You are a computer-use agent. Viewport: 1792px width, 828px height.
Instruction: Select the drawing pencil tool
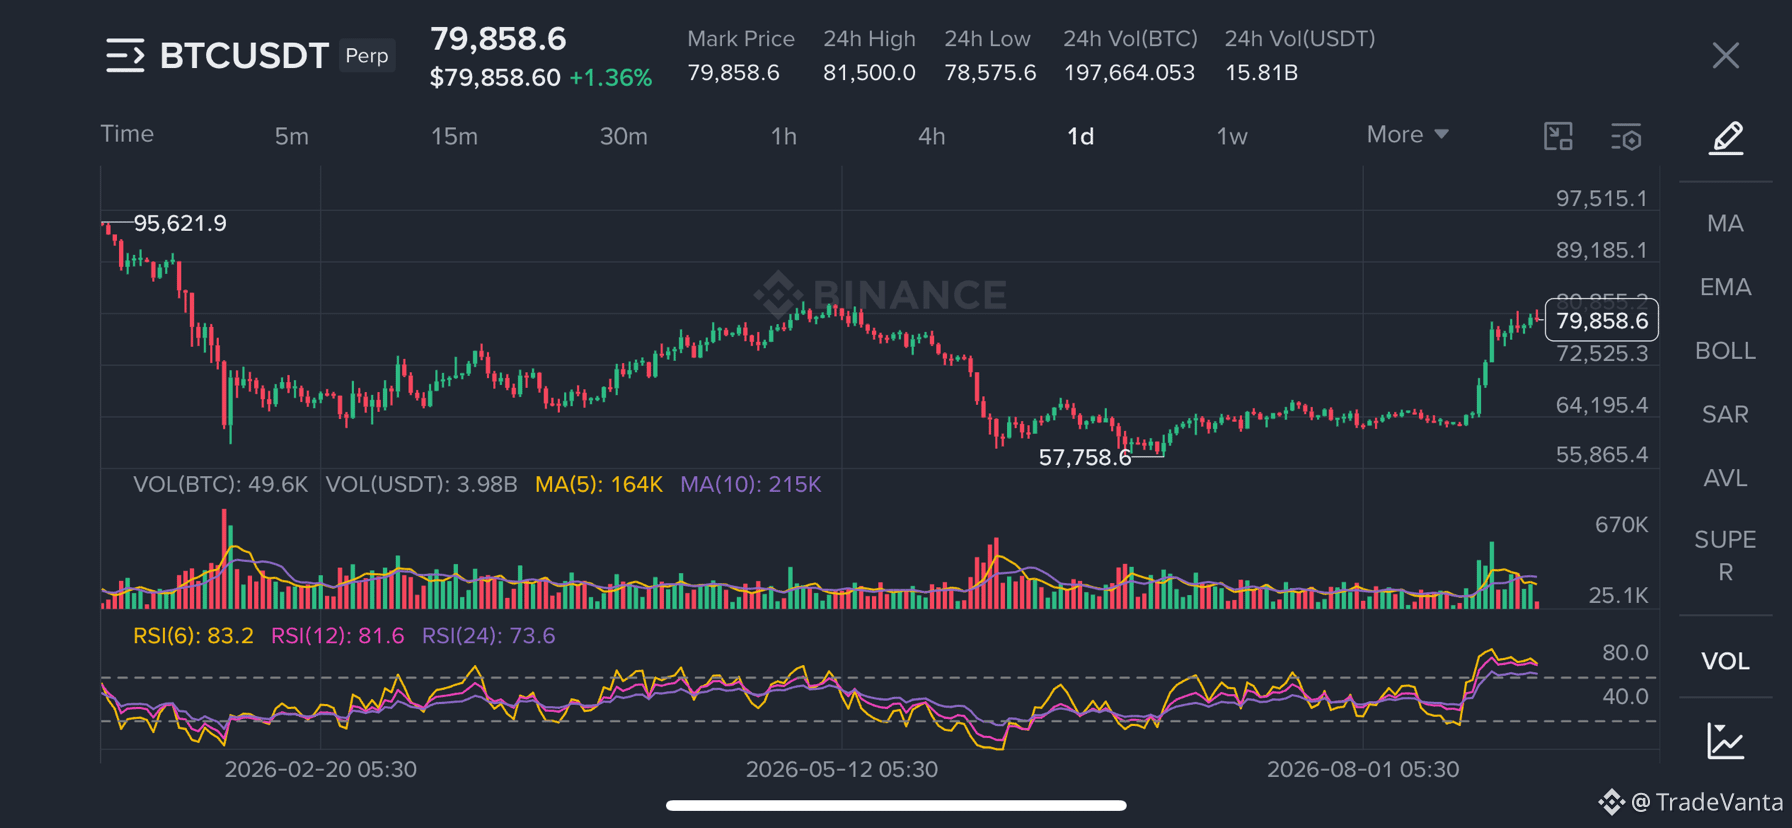pos(1726,138)
